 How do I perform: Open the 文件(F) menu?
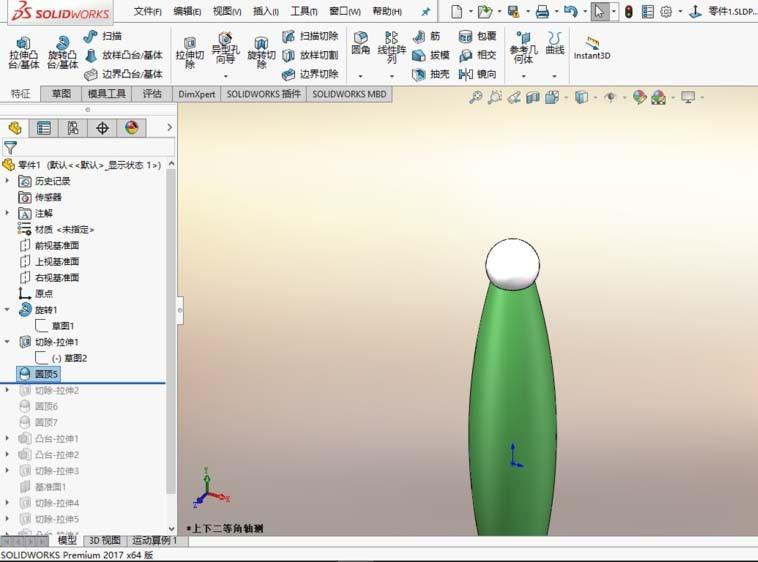pos(147,11)
